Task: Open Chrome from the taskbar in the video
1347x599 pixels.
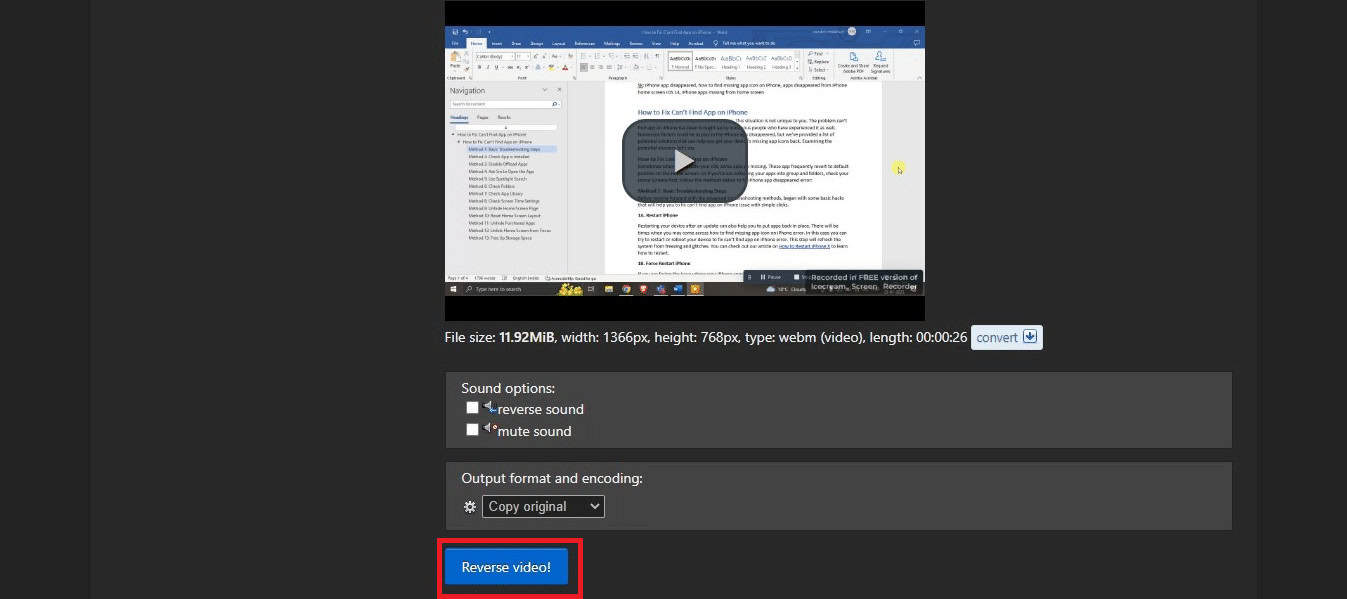Action: point(625,289)
